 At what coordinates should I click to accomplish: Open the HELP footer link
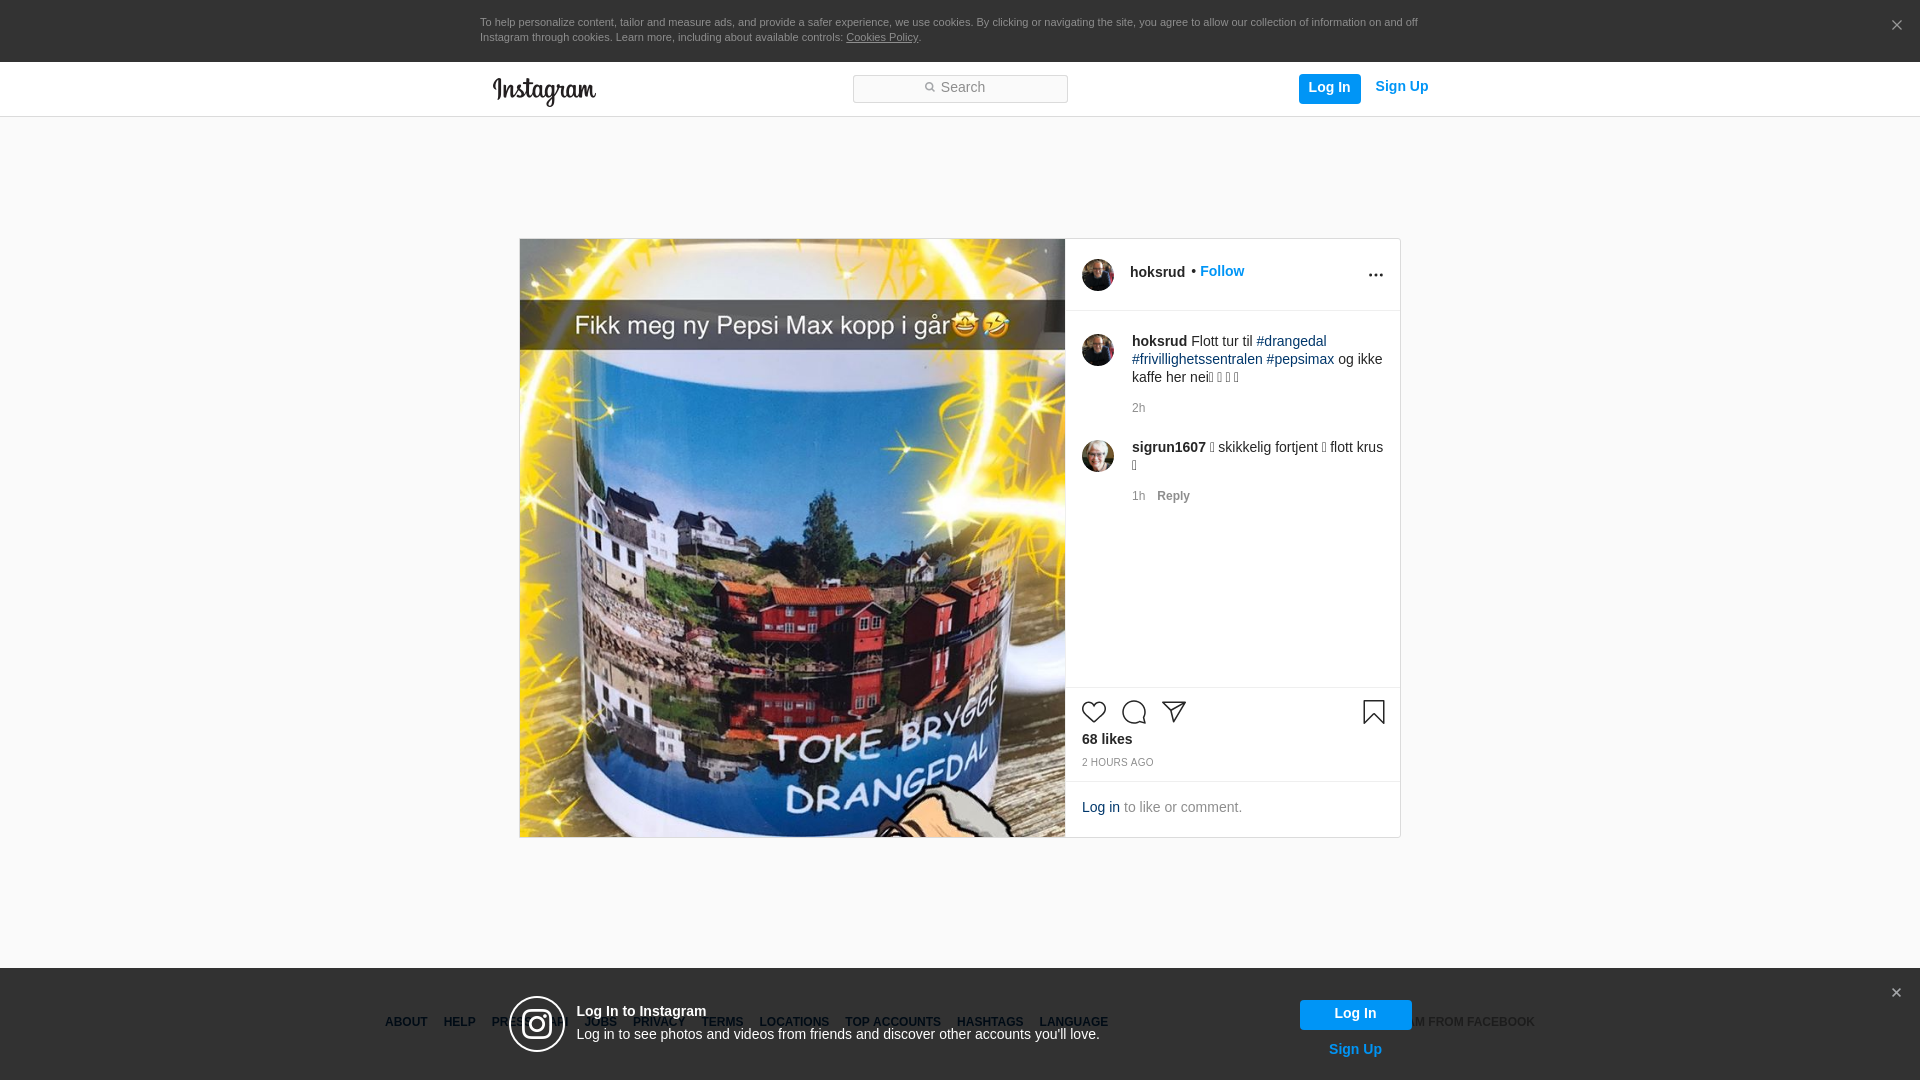459,1022
